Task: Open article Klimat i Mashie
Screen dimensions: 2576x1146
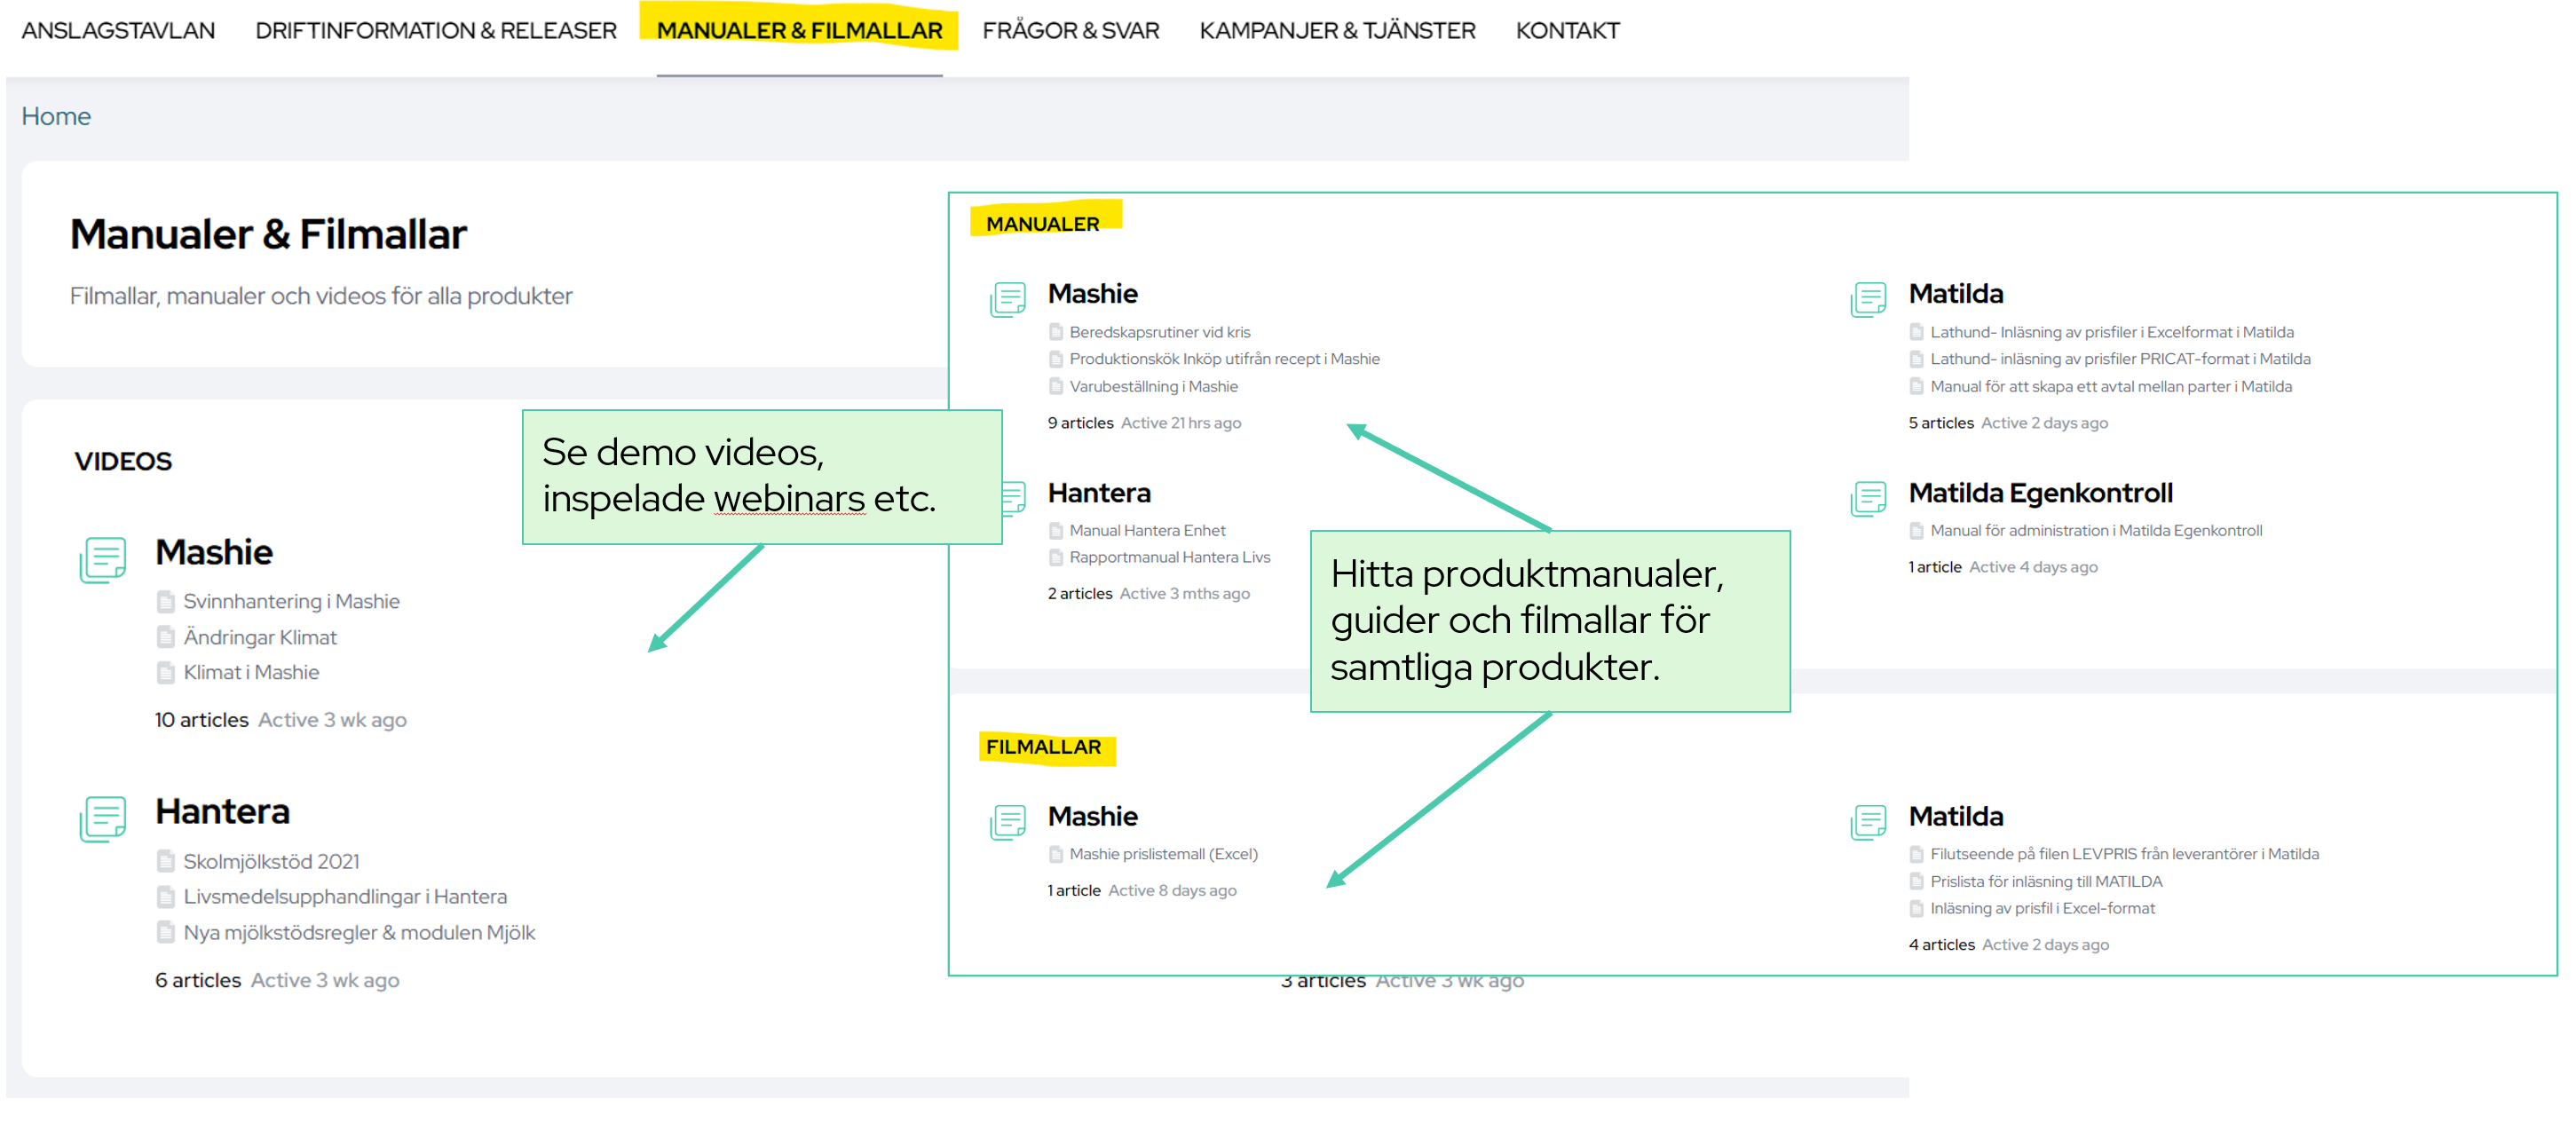Action: 251,672
